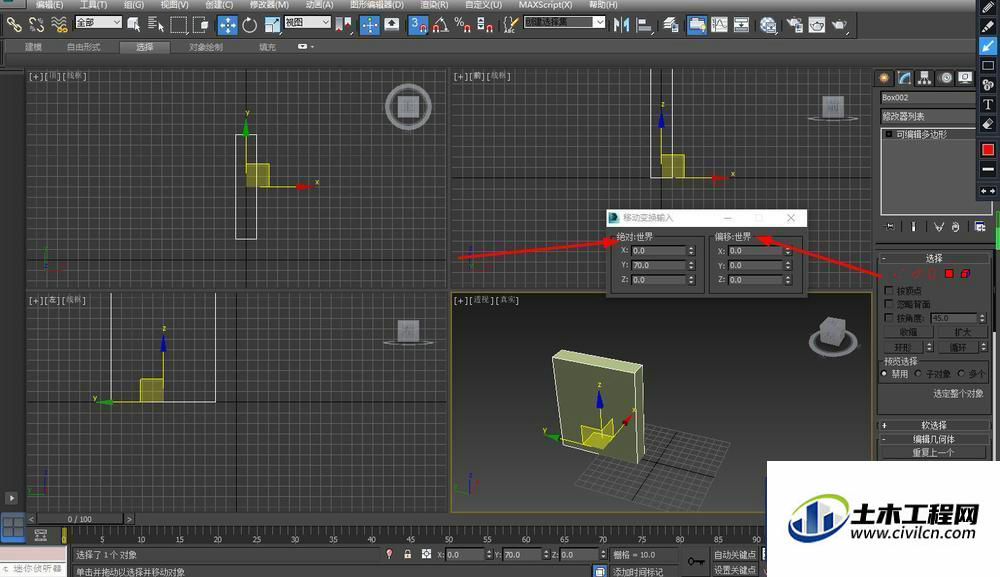Open the 工具(T) menu

click(x=93, y=4)
